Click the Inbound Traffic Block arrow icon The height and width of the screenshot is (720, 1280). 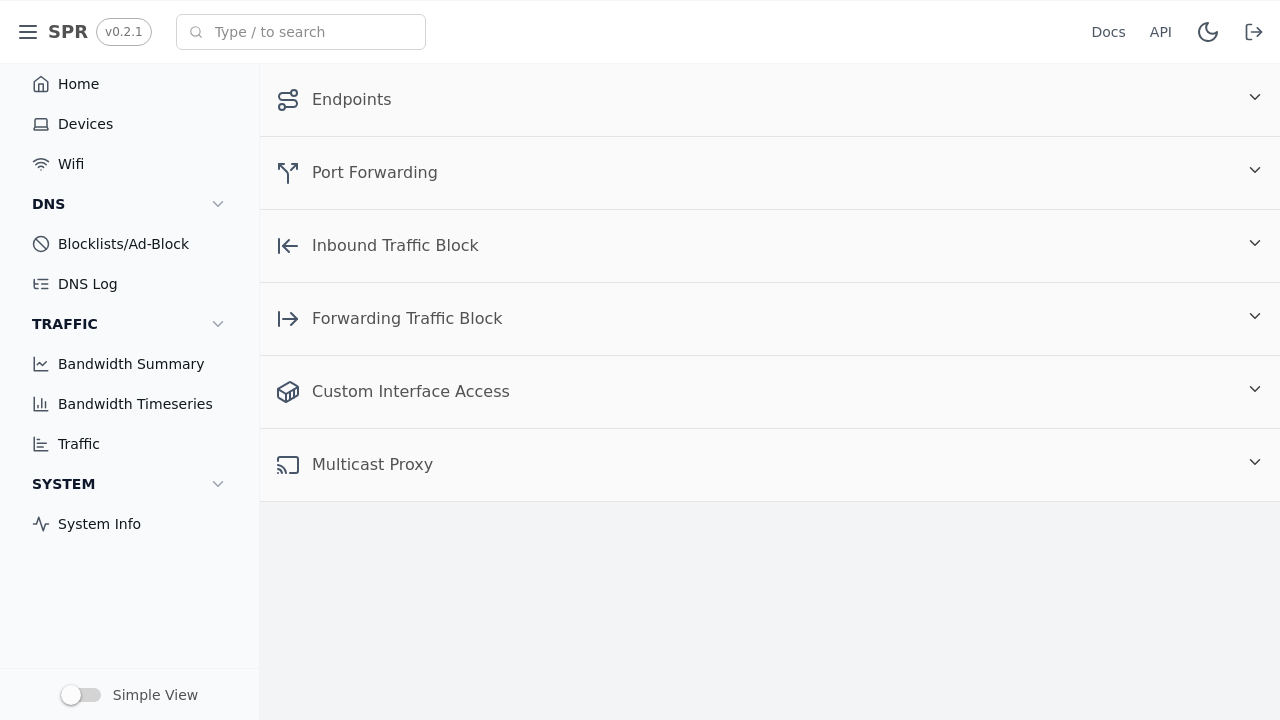(x=288, y=246)
